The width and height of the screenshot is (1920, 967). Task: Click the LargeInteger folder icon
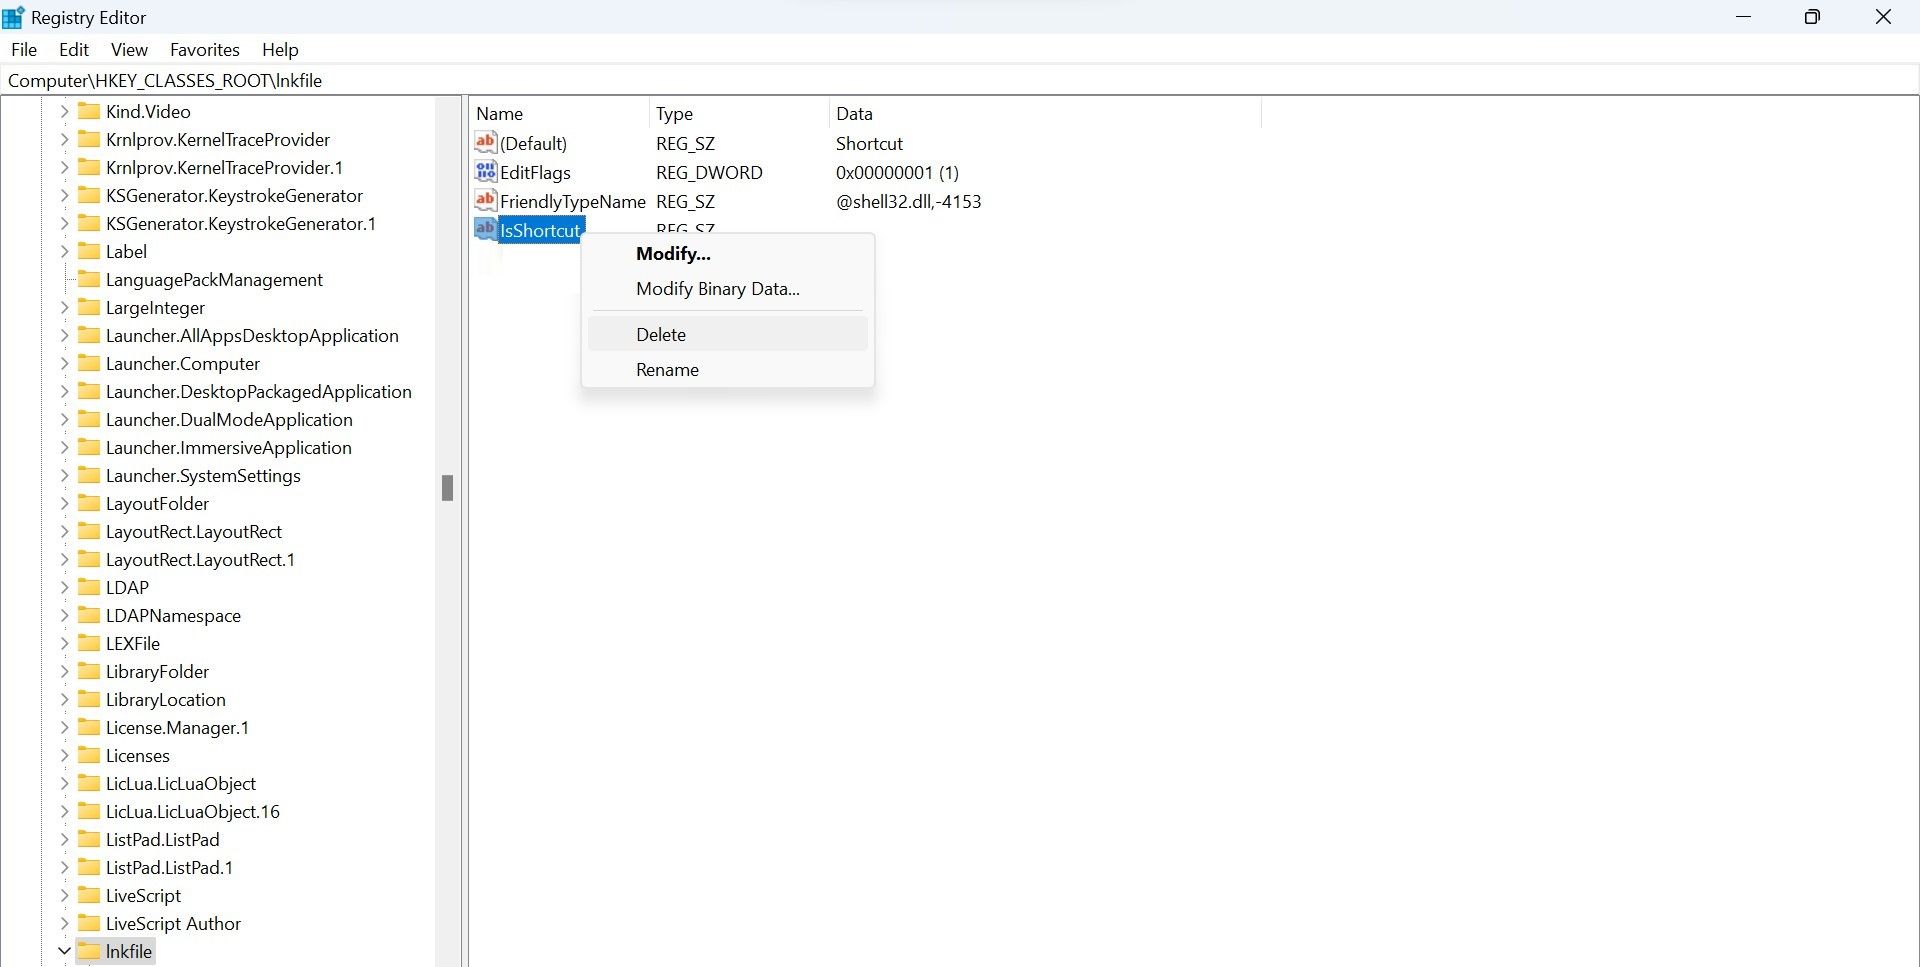pos(89,307)
